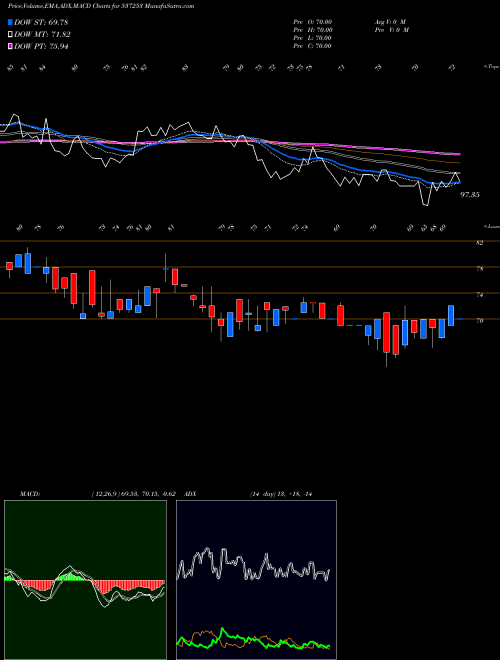This screenshot has height=660, width=500.
Task: Open the dark blue ADX indicator panel
Action: coord(256,580)
